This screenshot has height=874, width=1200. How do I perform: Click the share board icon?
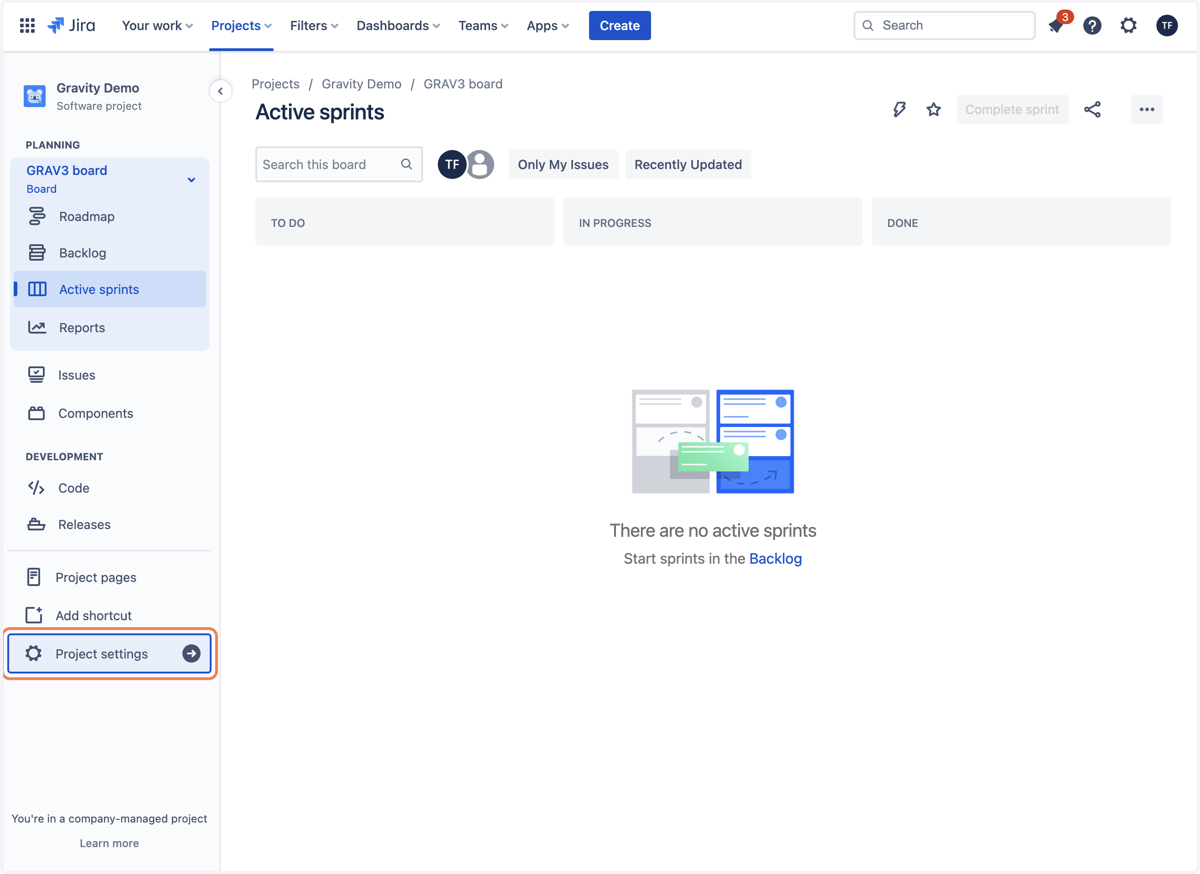pos(1092,109)
